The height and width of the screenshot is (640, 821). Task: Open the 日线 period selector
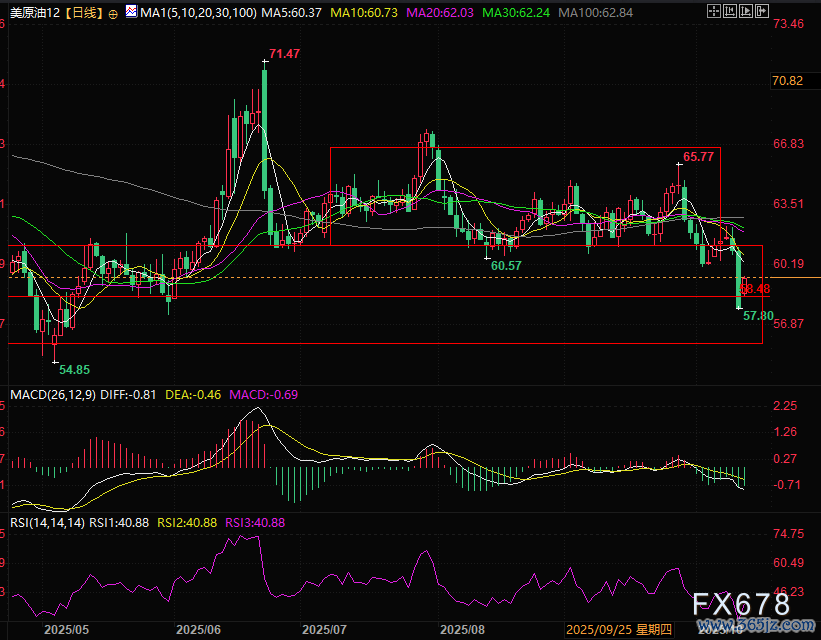click(x=83, y=14)
